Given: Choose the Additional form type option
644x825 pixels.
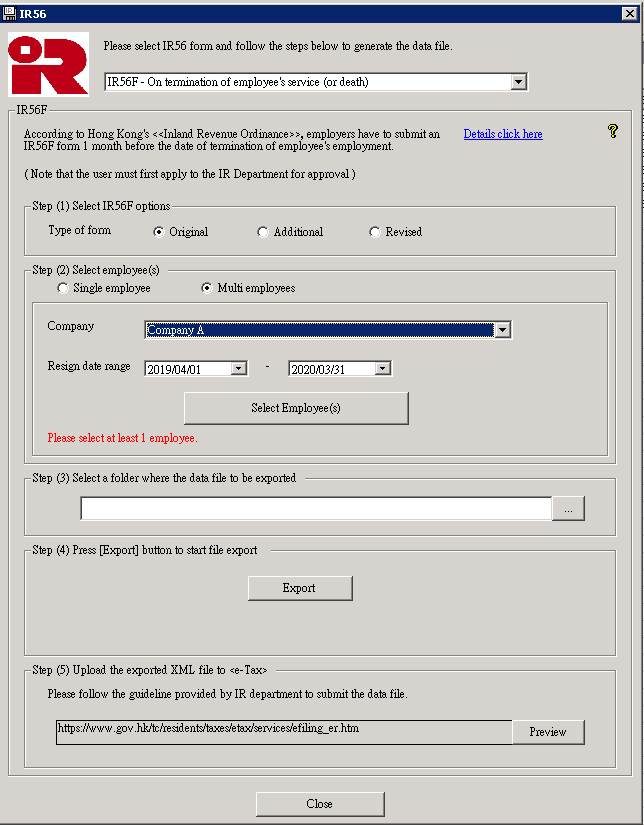Looking at the screenshot, I should click(263, 232).
